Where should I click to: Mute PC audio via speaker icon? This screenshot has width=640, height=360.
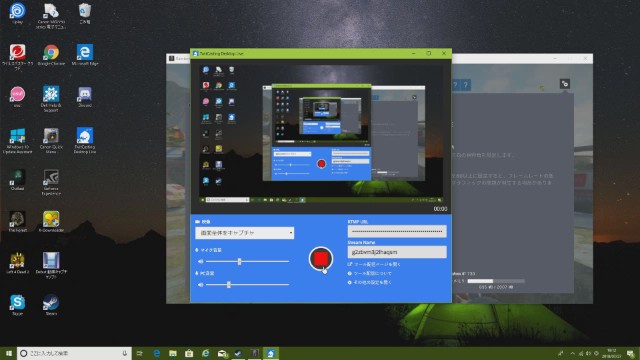click(x=200, y=284)
